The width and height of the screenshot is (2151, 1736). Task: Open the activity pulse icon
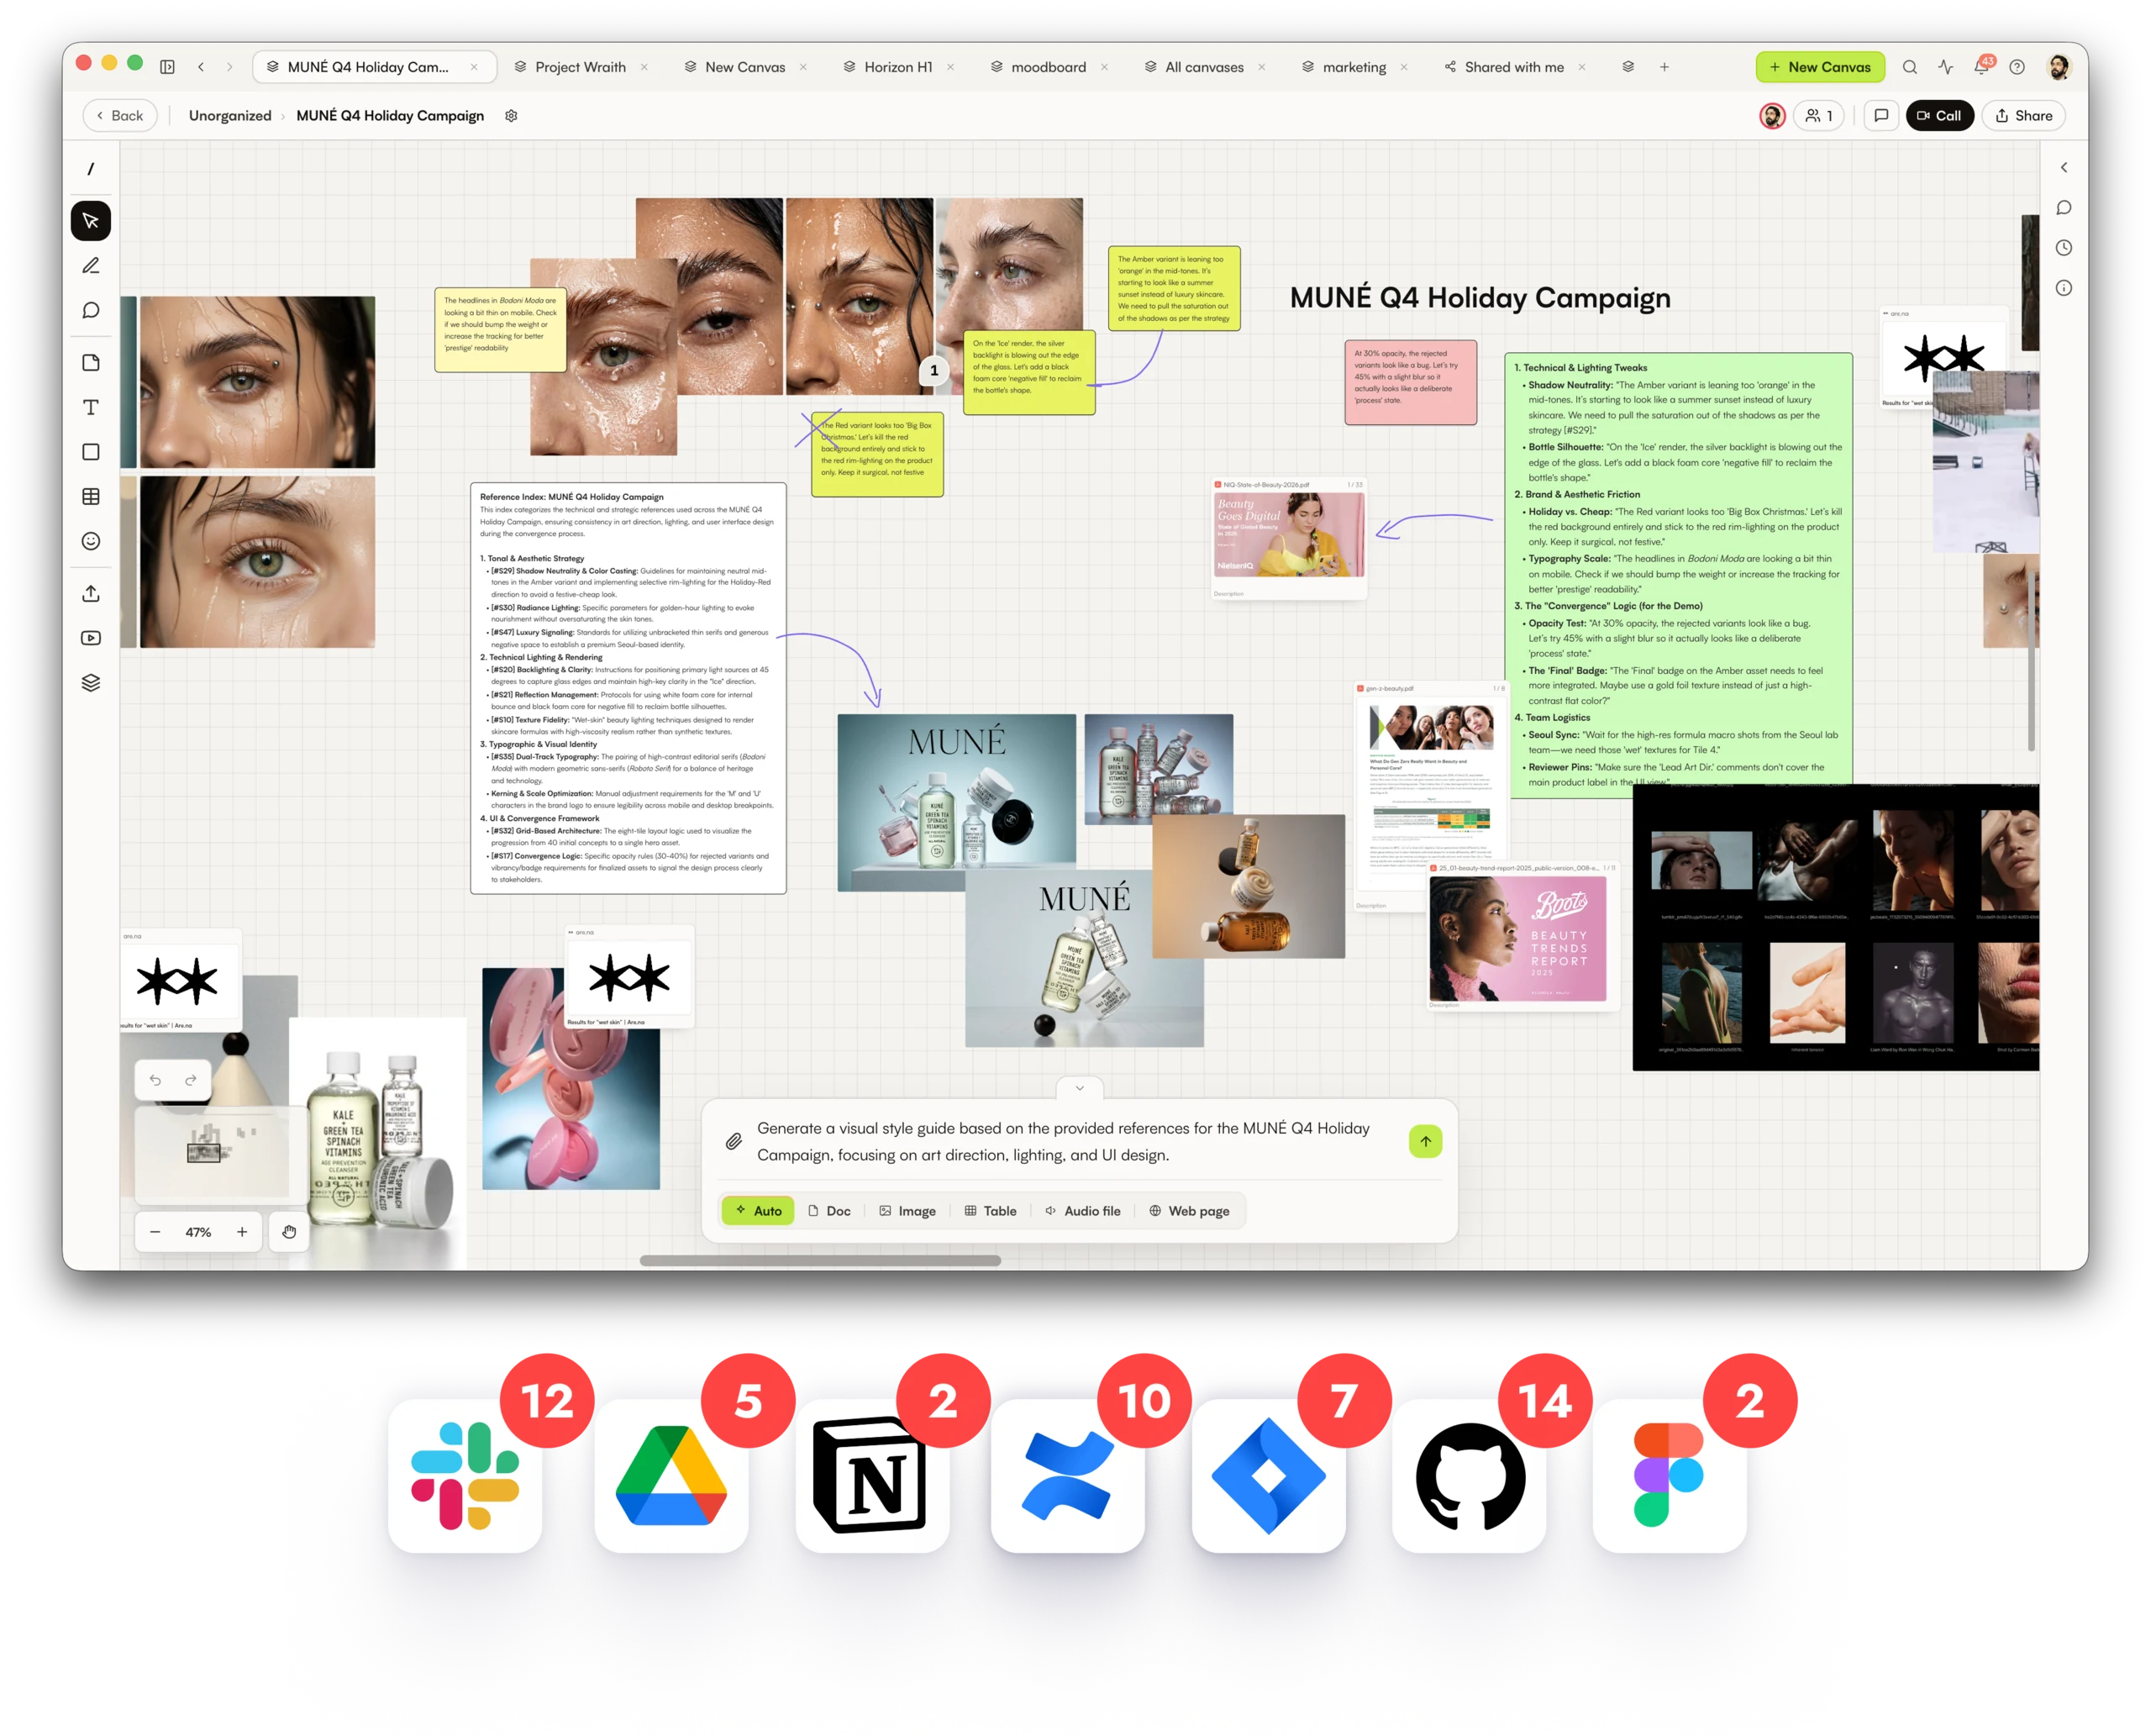coord(1945,67)
